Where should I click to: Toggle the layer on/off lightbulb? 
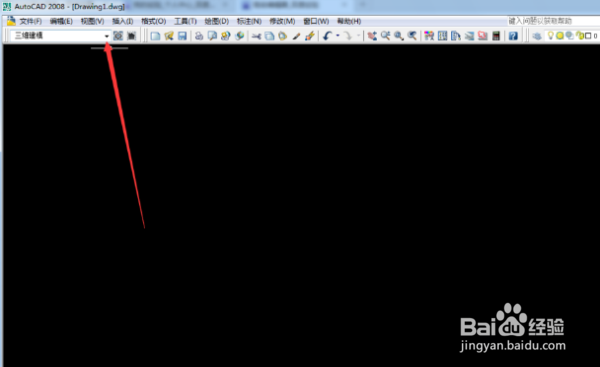550,36
